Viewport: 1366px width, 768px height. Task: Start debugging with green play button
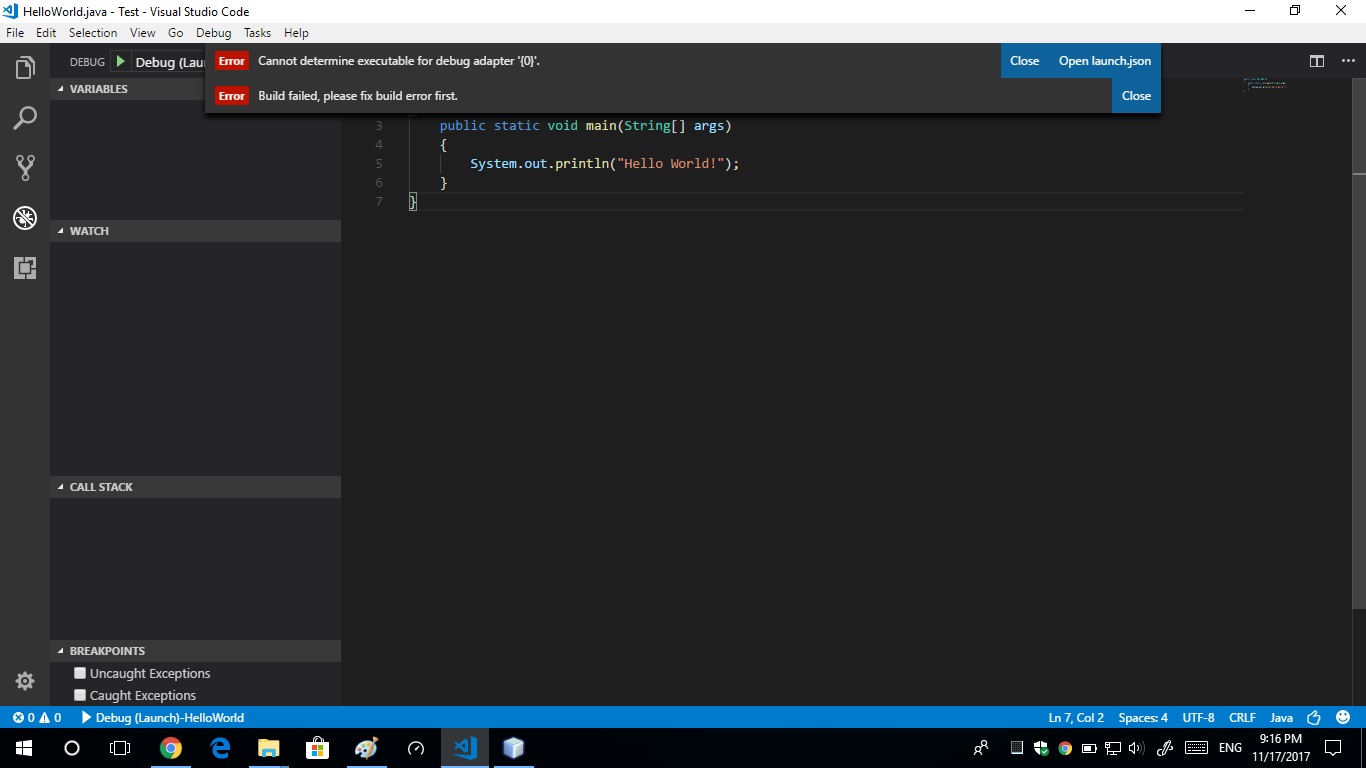pos(120,62)
